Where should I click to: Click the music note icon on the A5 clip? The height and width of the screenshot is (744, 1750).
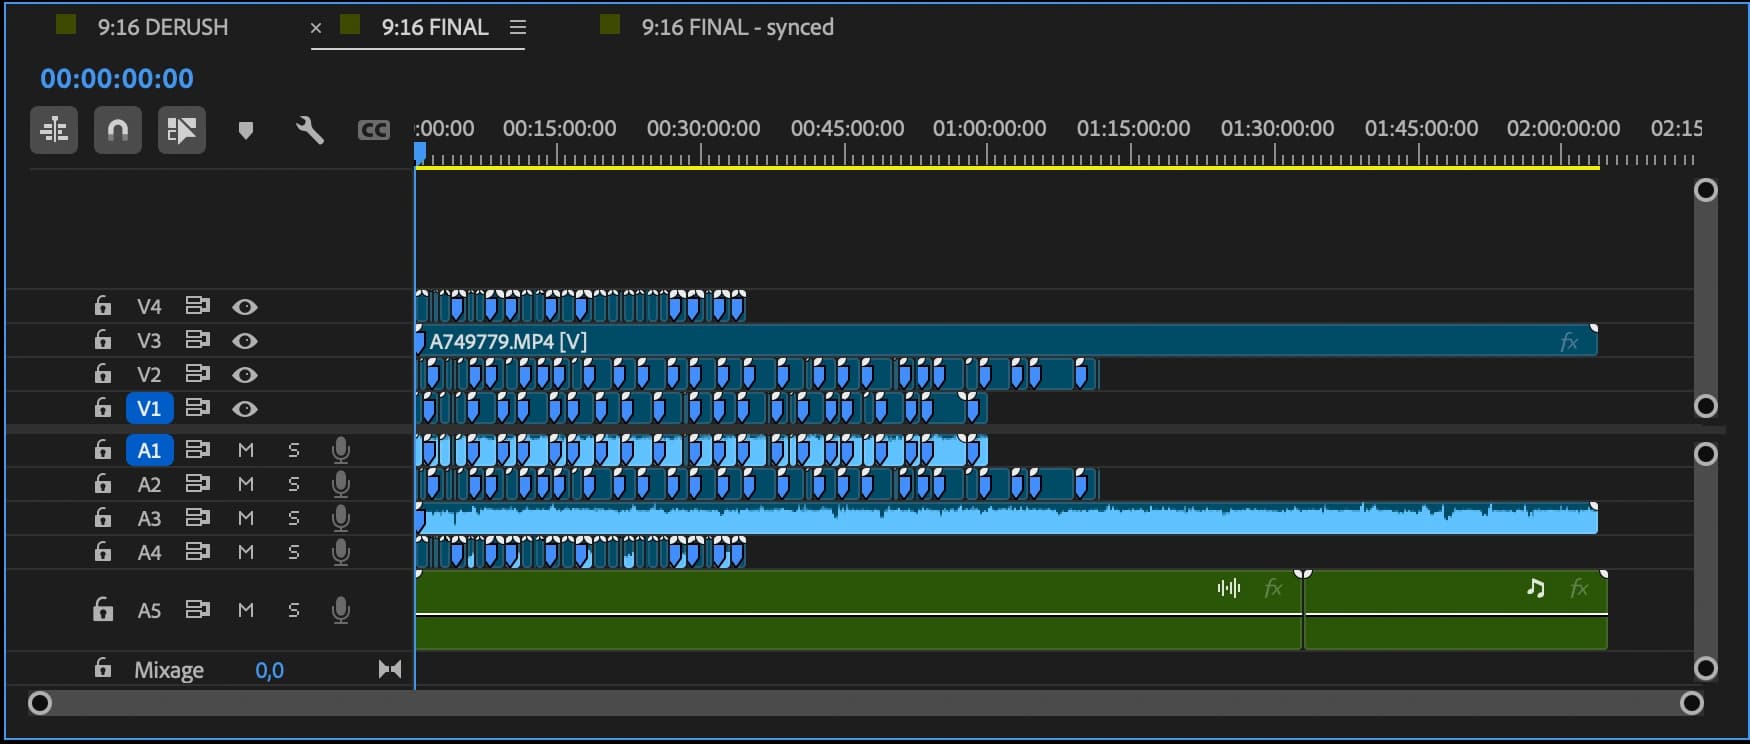point(1536,588)
